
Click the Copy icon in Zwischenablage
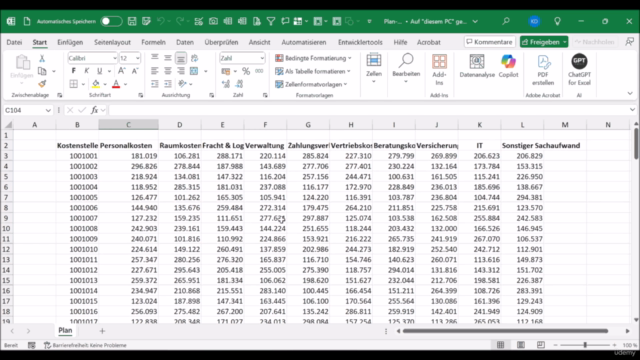42,71
